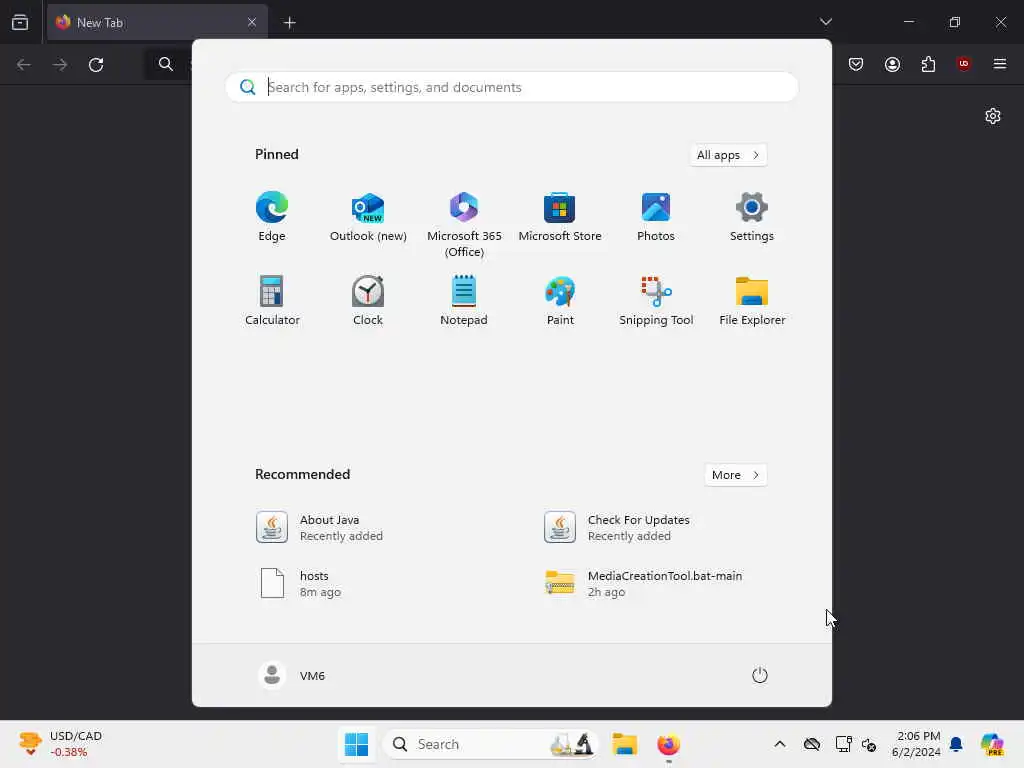Viewport: 1024px width, 768px height.
Task: Open the Calculator app
Action: pyautogui.click(x=272, y=300)
